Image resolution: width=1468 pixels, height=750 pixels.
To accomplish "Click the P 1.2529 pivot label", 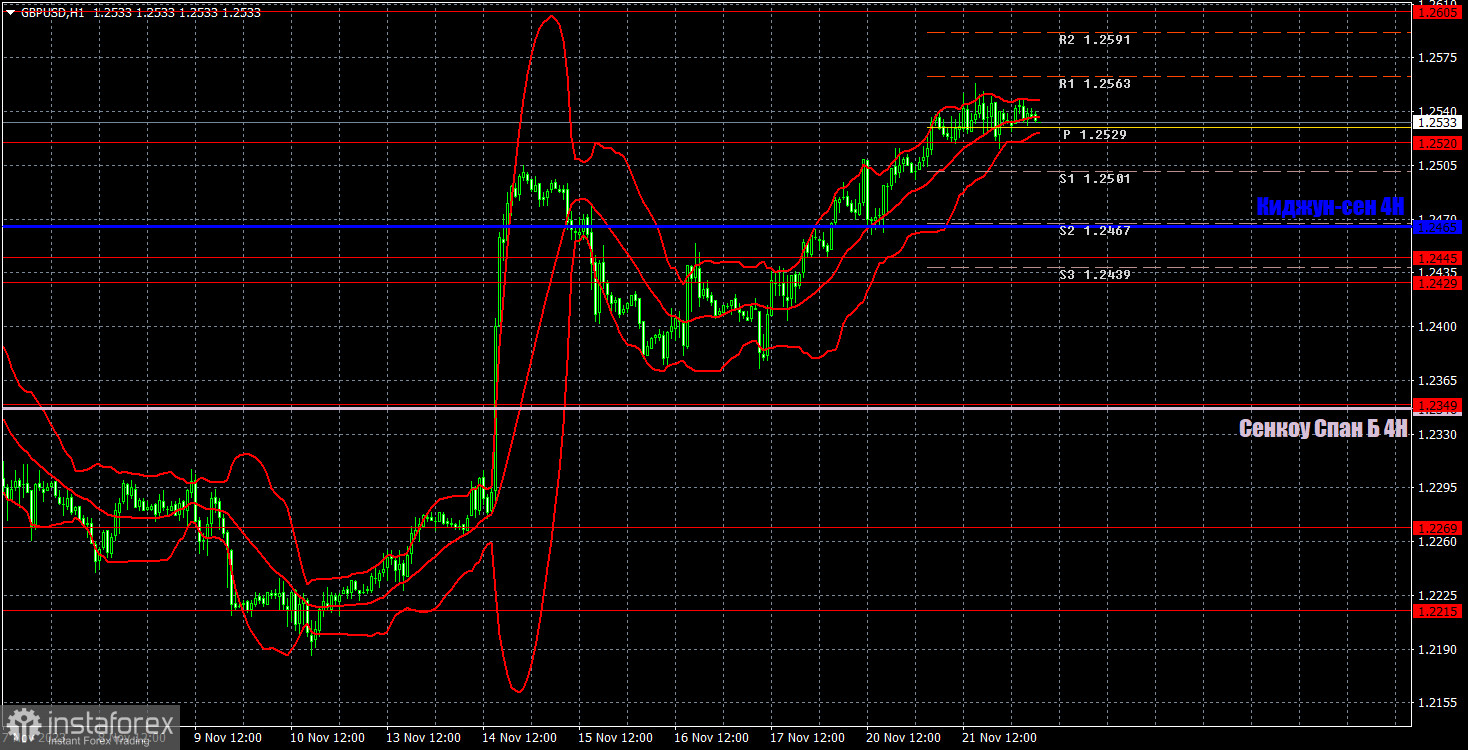I will pyautogui.click(x=1094, y=134).
